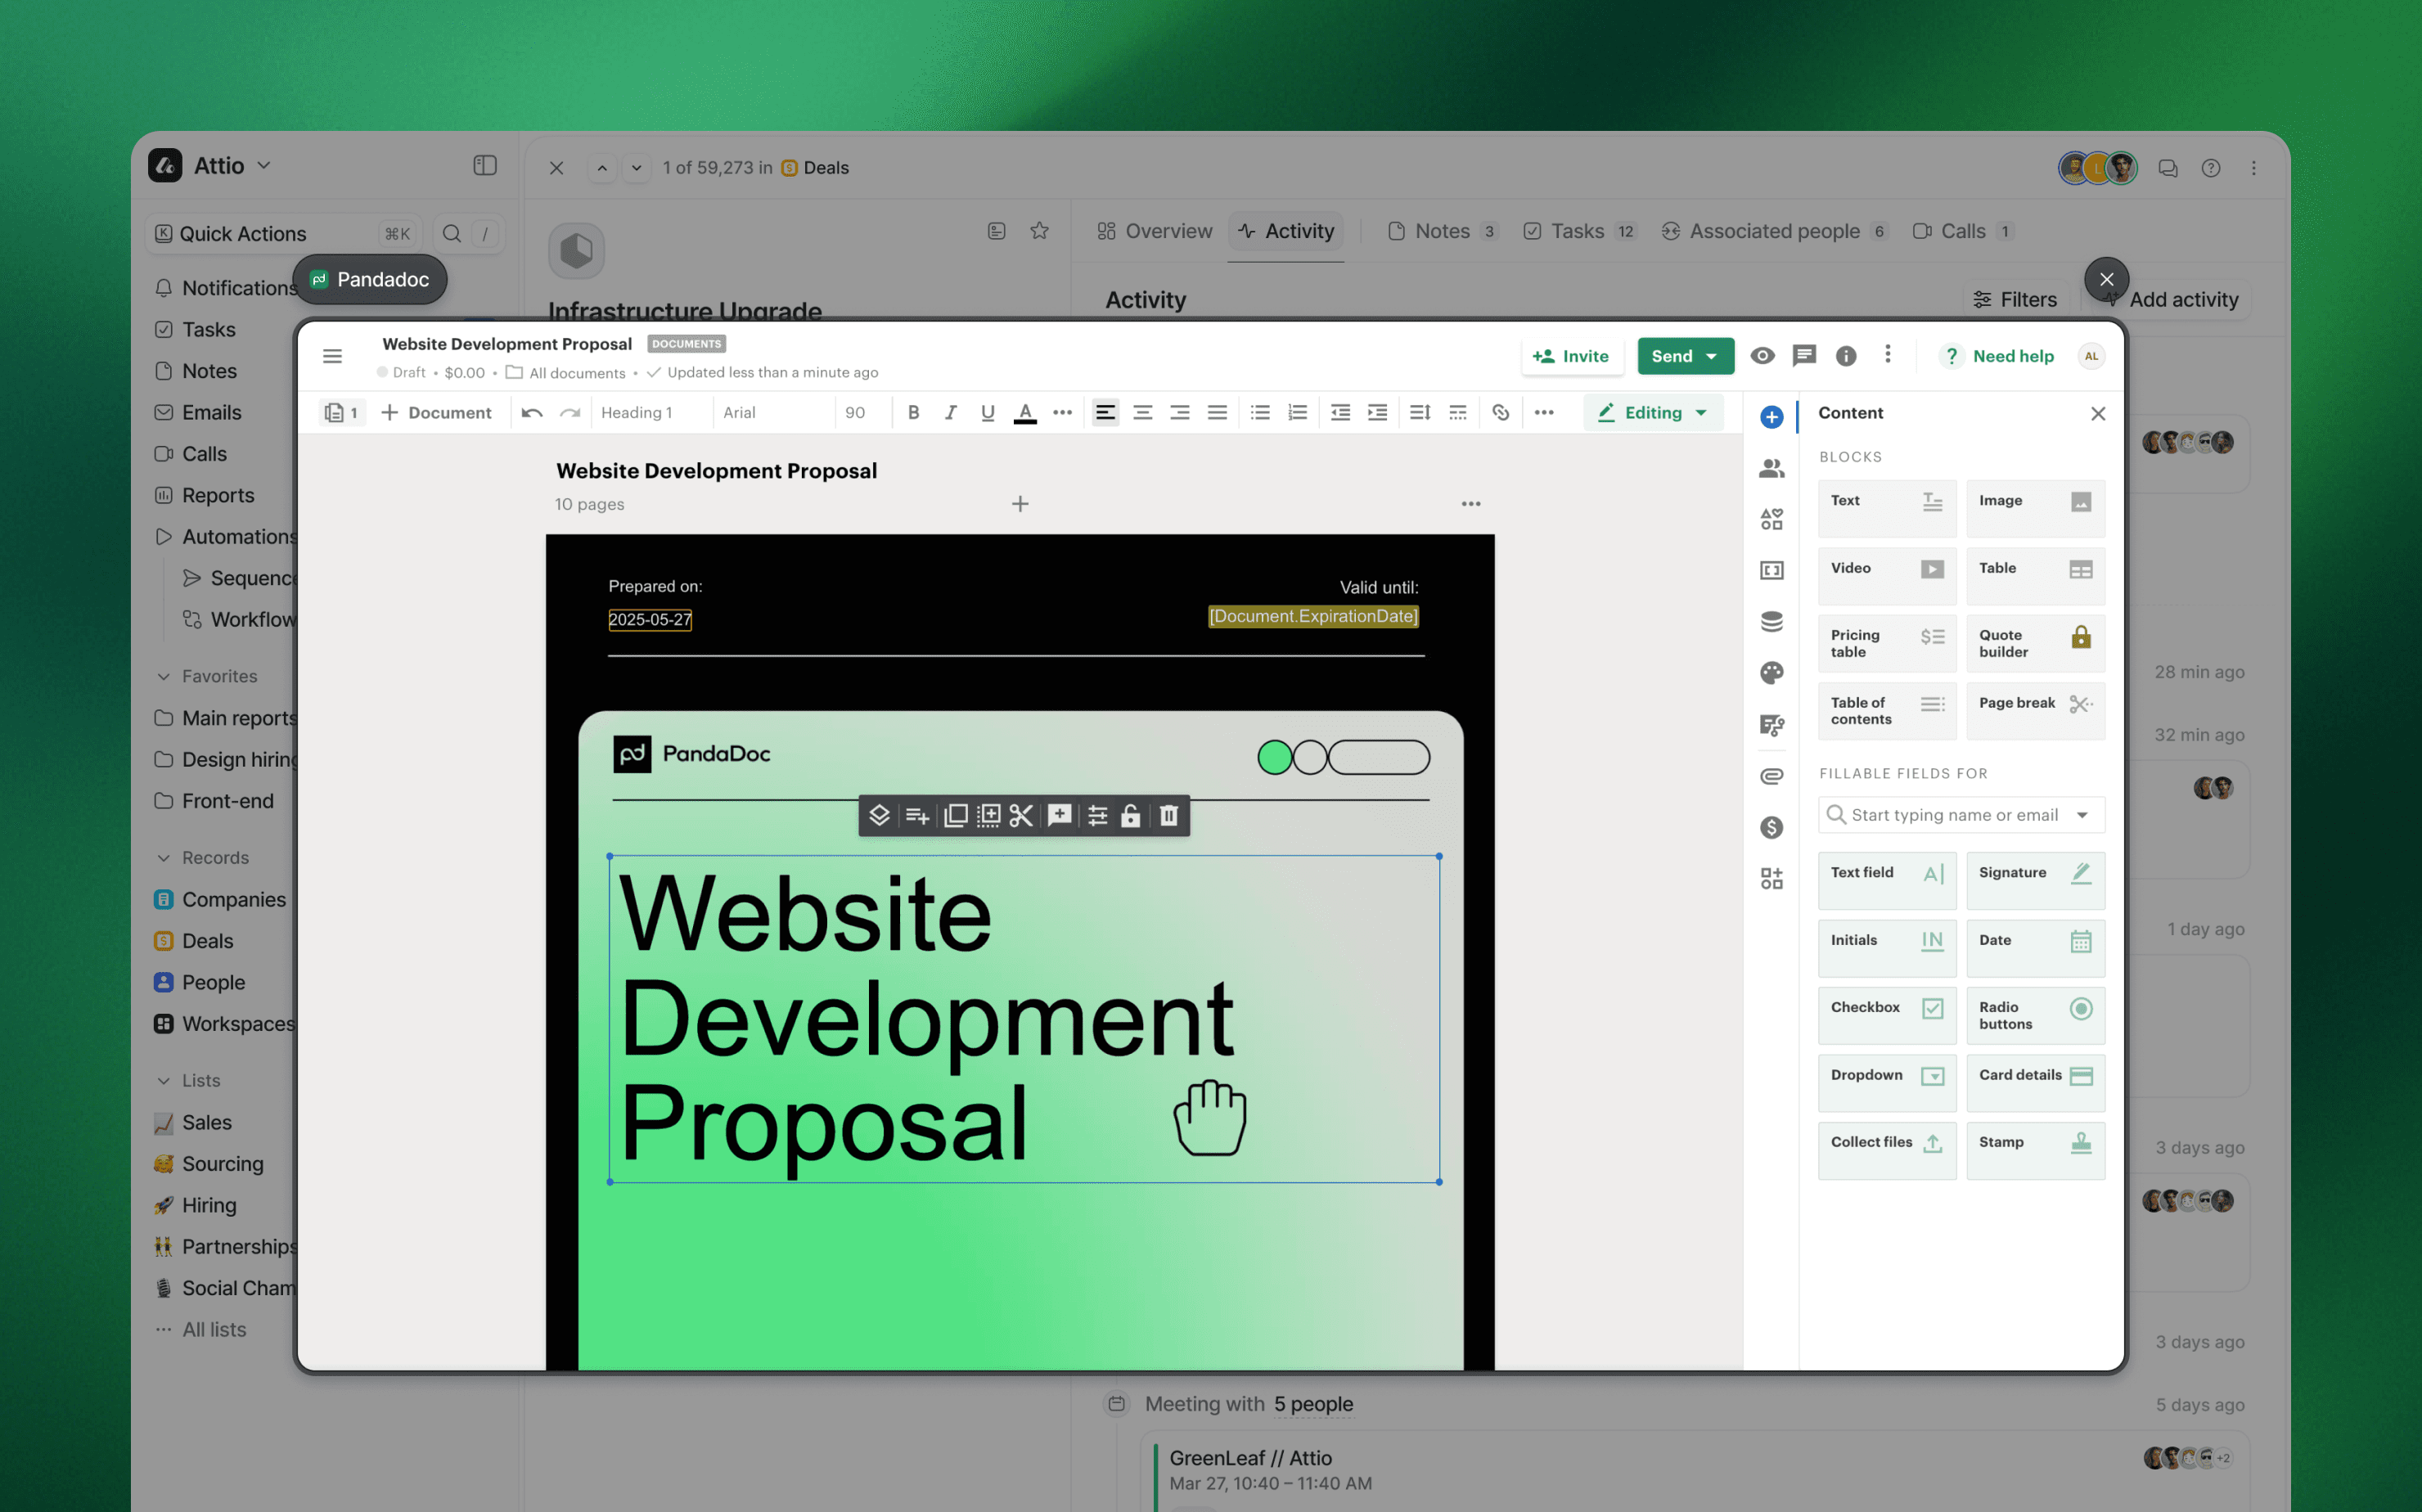Open the recipients sidebar icon
The image size is (2422, 1512).
1771,468
